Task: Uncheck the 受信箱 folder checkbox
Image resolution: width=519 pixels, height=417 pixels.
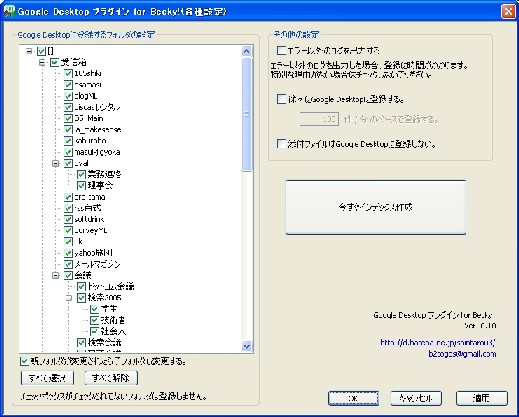Action: tap(54, 62)
